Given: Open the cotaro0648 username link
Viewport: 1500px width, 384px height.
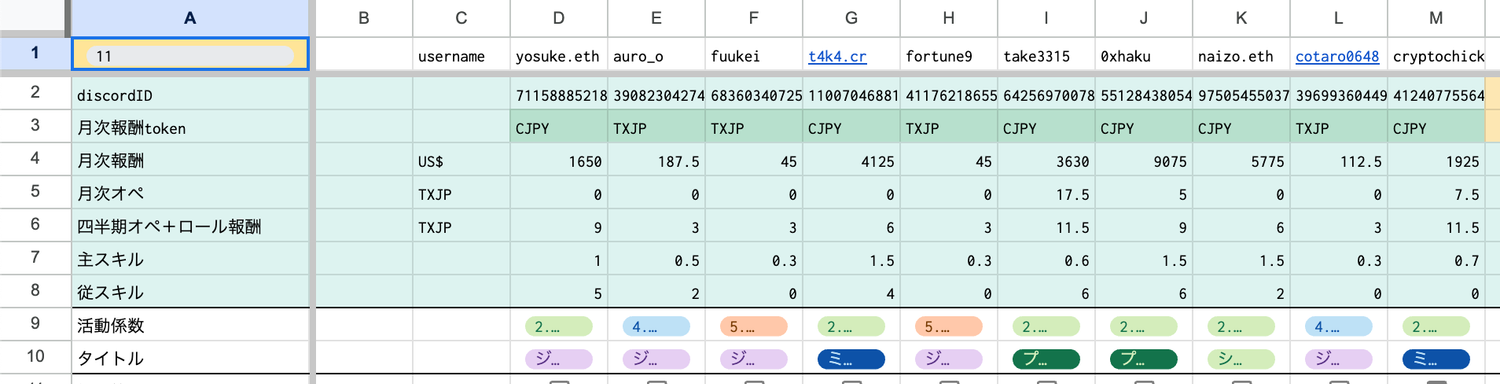Looking at the screenshot, I should tap(1337, 57).
